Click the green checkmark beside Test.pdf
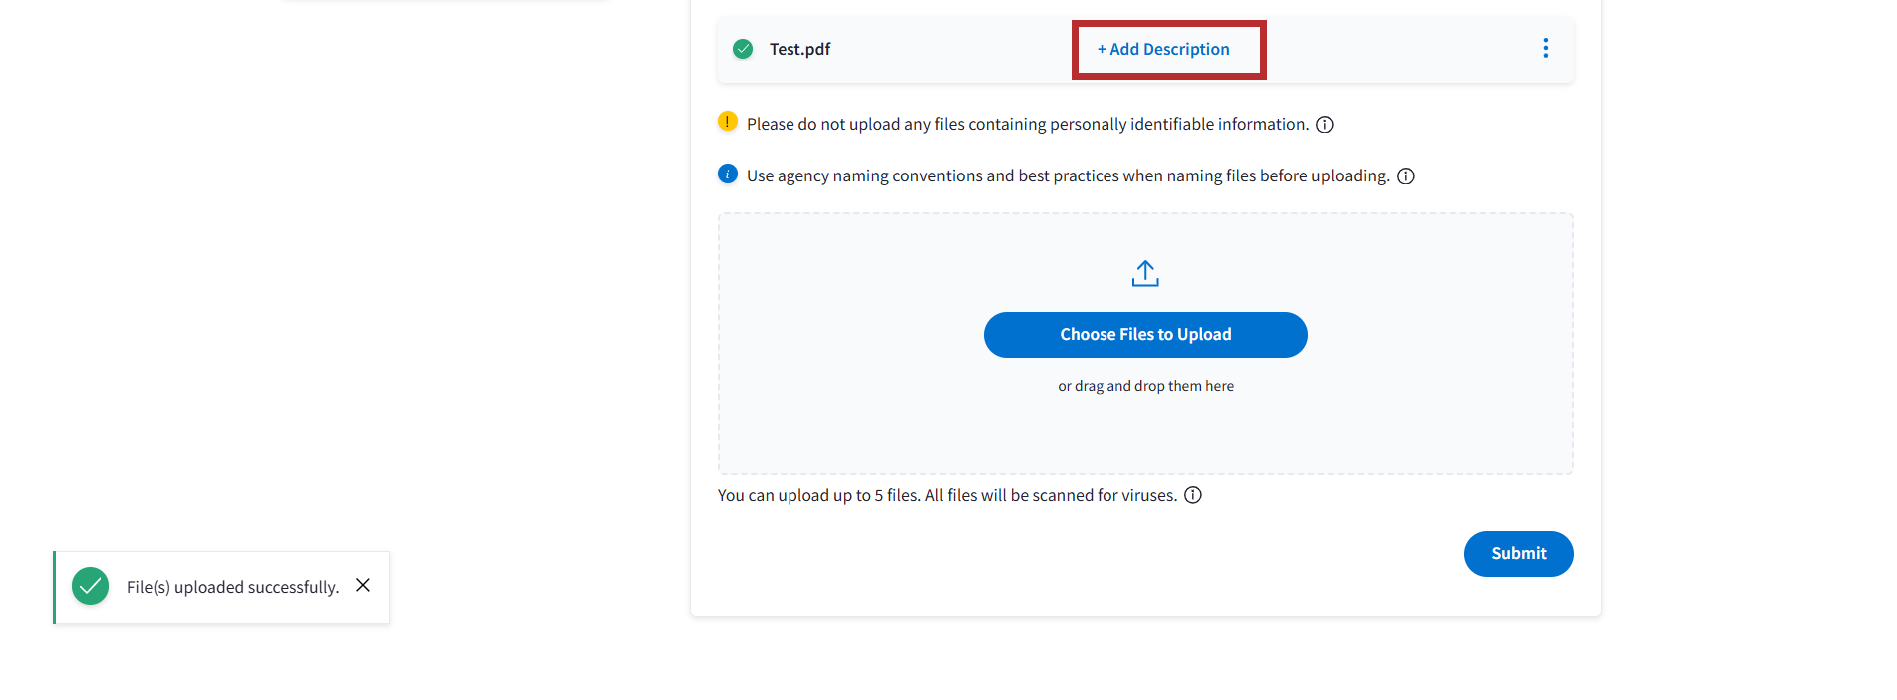1897x700 pixels. pyautogui.click(x=743, y=49)
